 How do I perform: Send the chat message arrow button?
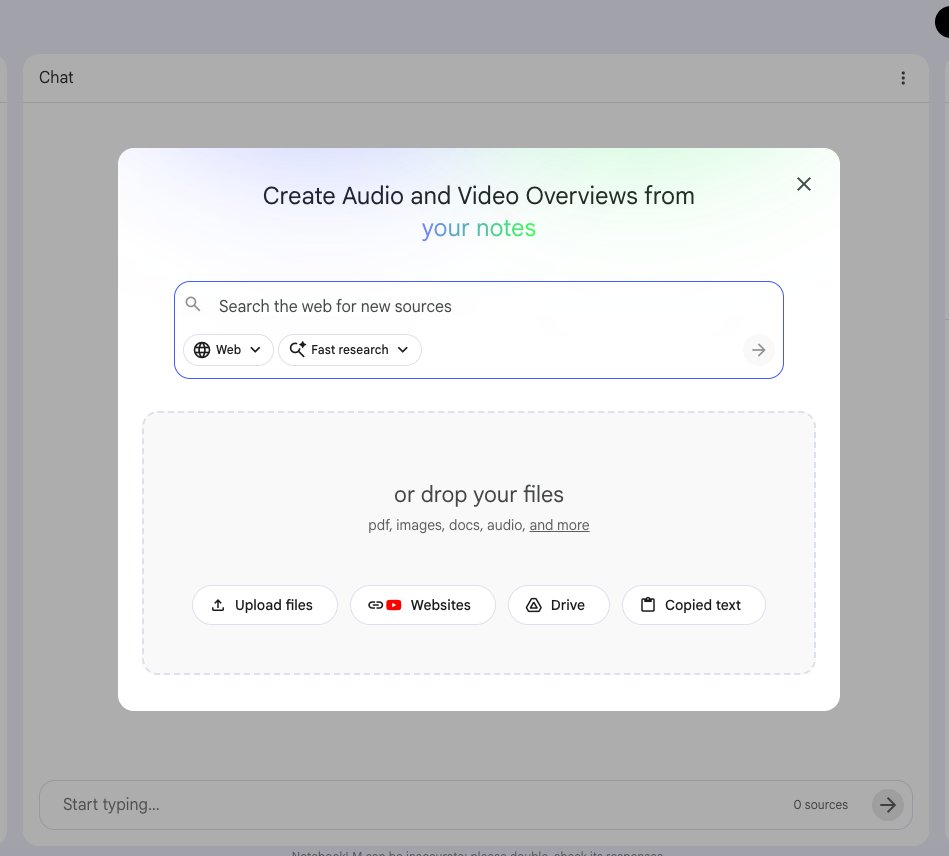pos(887,805)
